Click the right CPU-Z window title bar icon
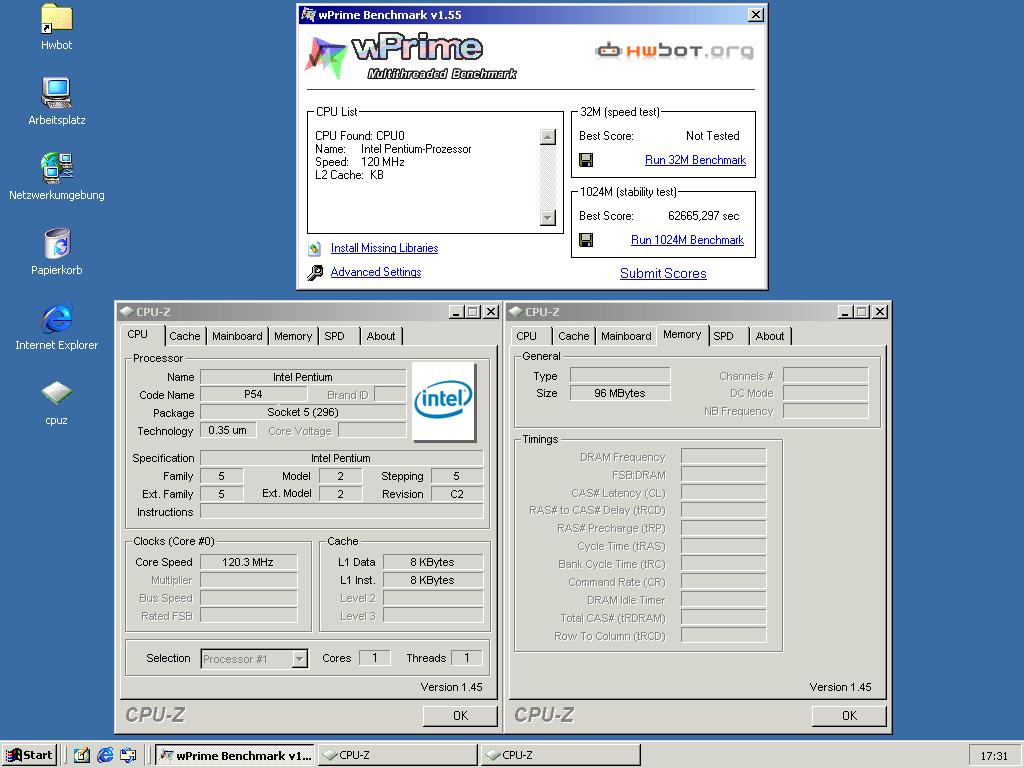The height and width of the screenshot is (768, 1024). click(x=516, y=312)
